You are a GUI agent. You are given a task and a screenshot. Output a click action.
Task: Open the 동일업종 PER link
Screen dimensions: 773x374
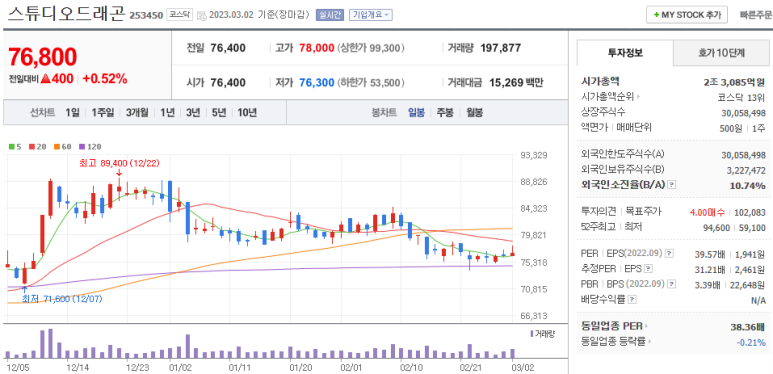pyautogui.click(x=614, y=326)
